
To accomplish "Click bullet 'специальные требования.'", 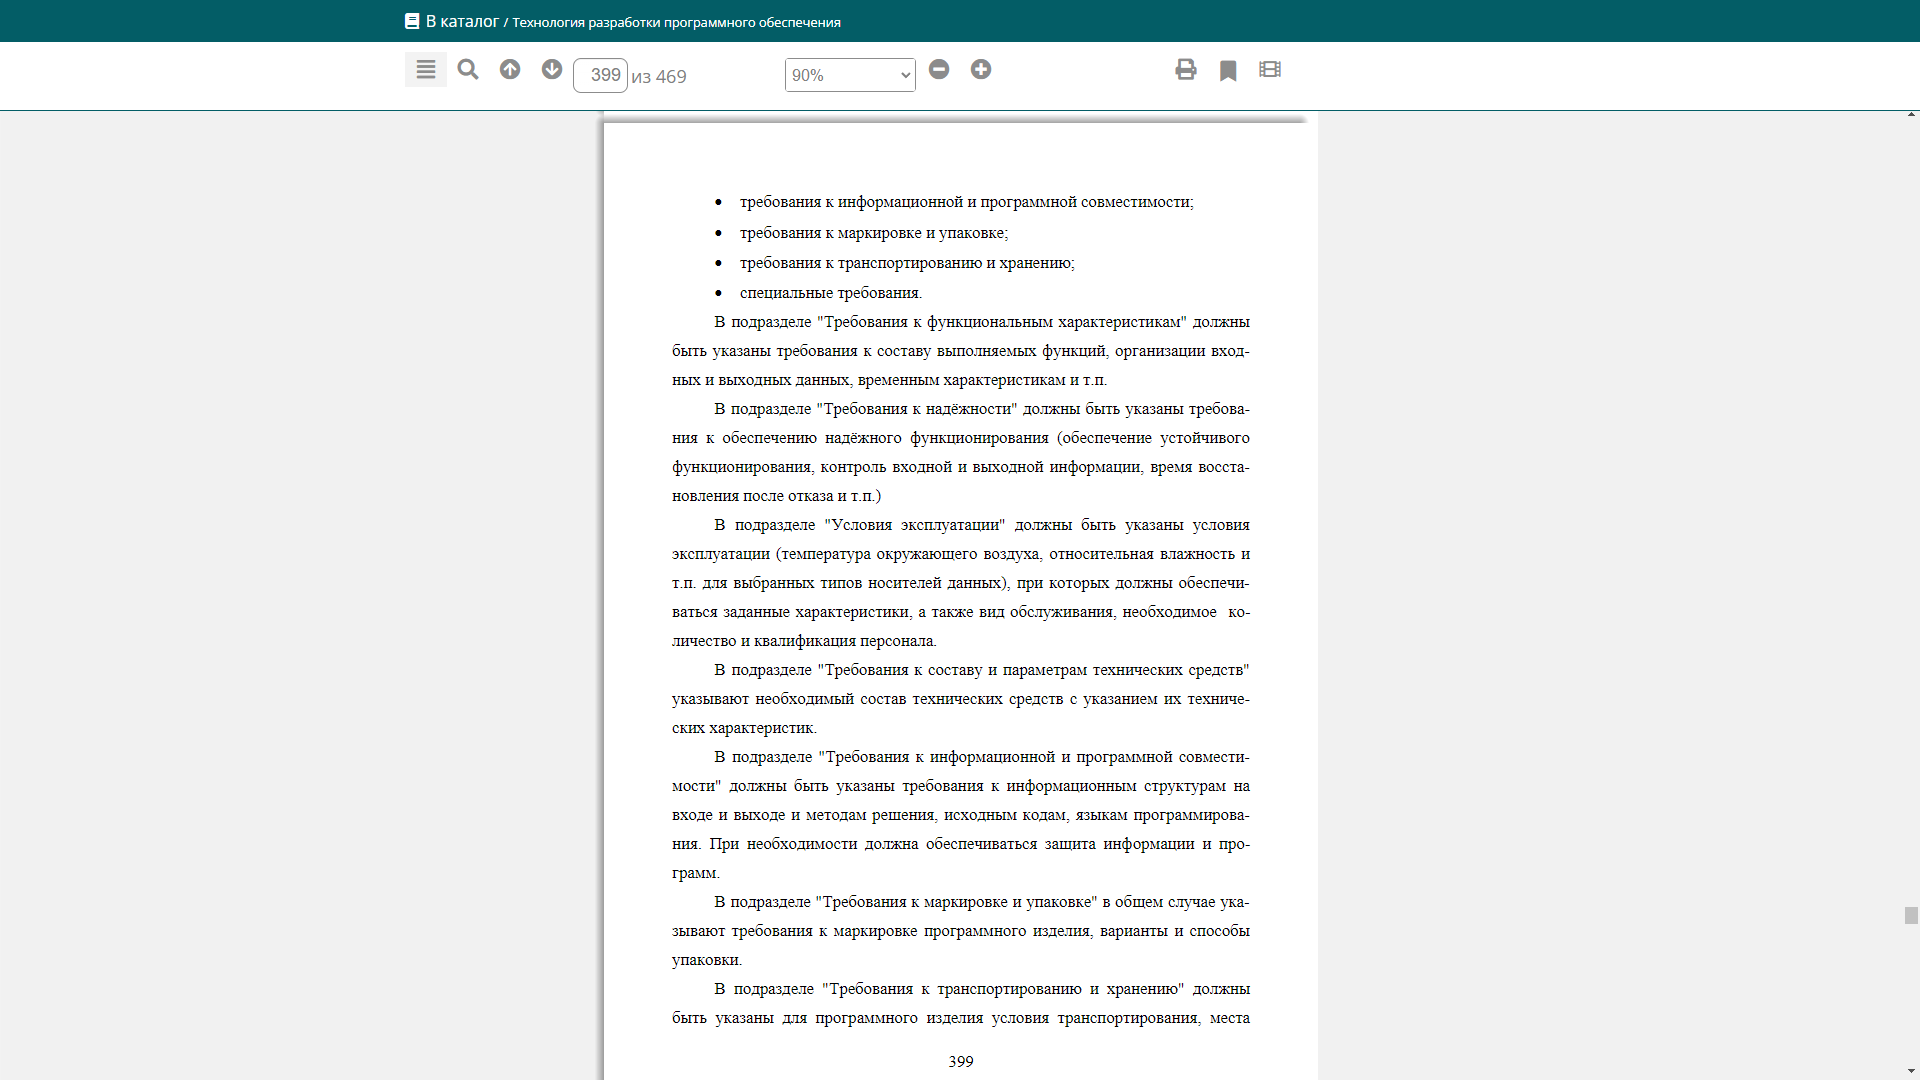I will (831, 292).
